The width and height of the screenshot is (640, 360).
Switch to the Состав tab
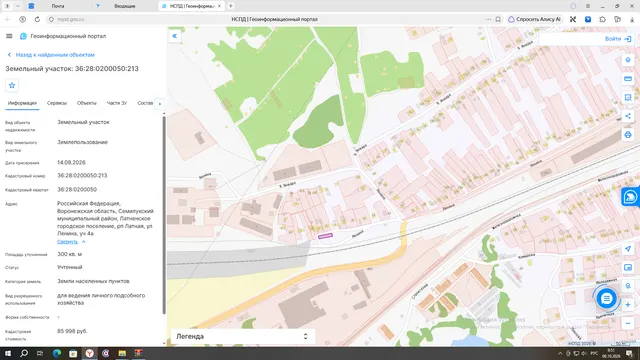point(145,103)
